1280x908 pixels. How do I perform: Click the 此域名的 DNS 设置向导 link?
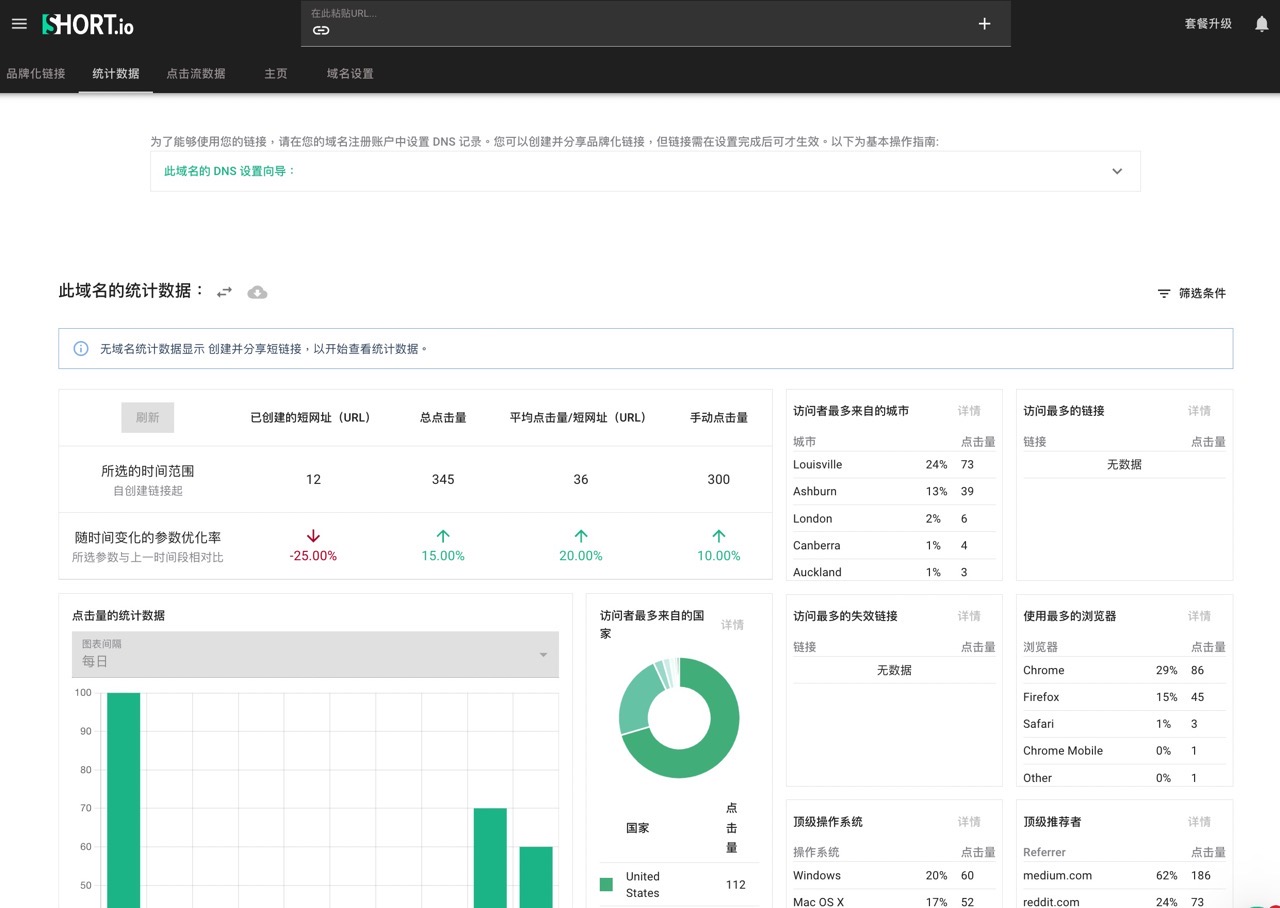[230, 171]
